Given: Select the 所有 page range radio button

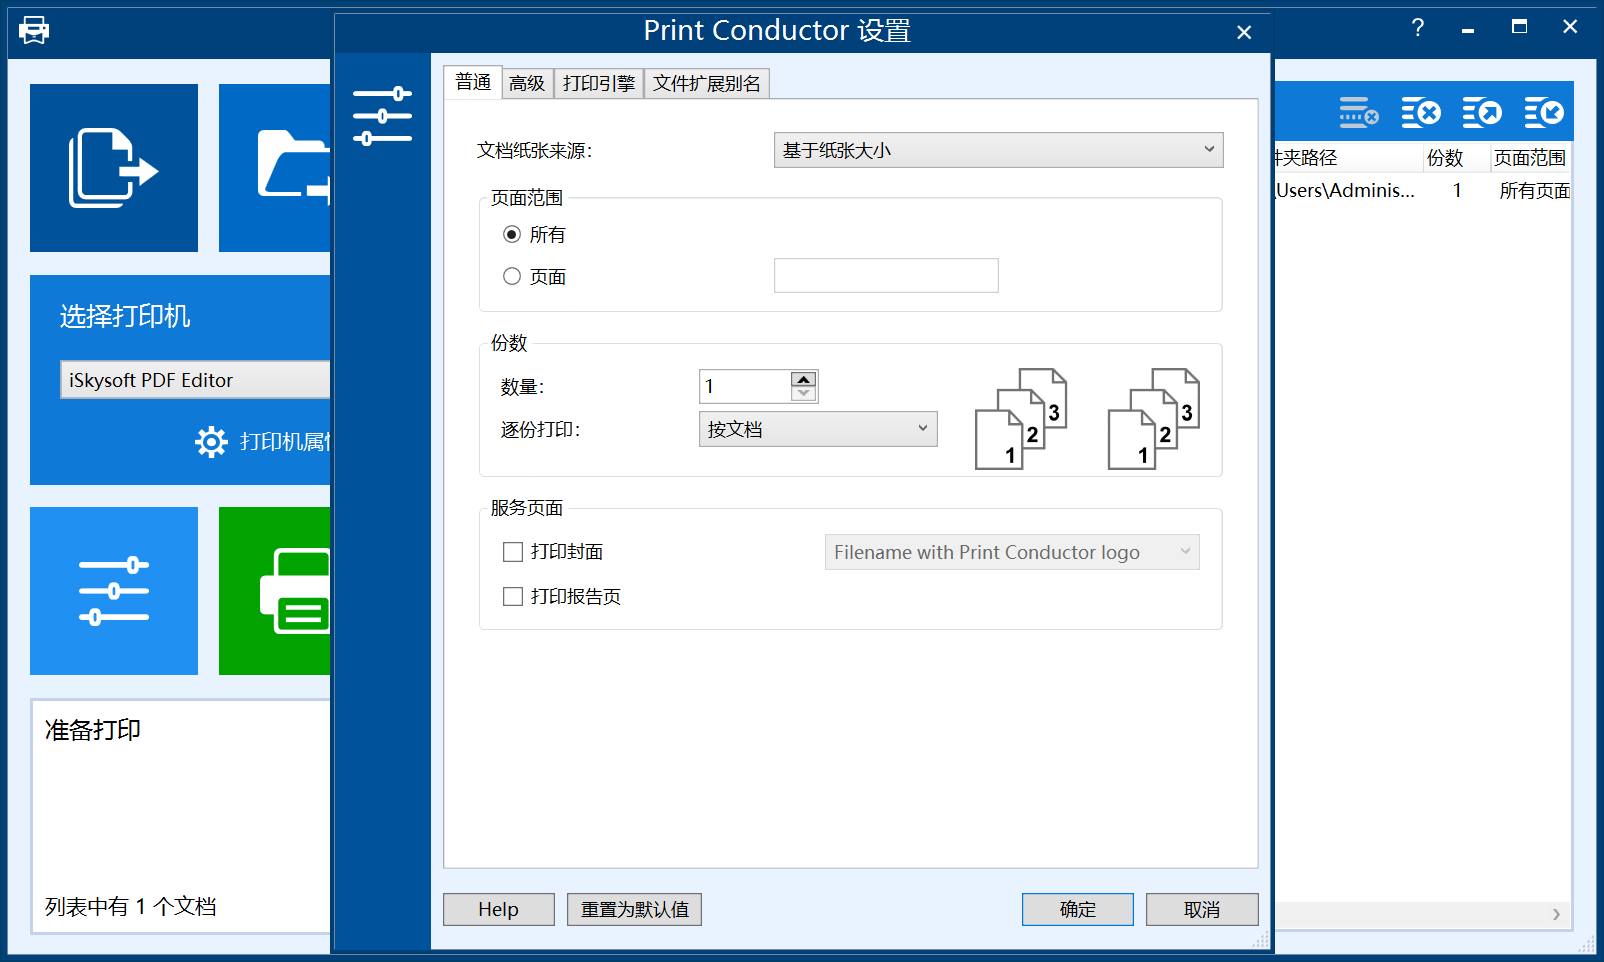Looking at the screenshot, I should click(x=512, y=234).
